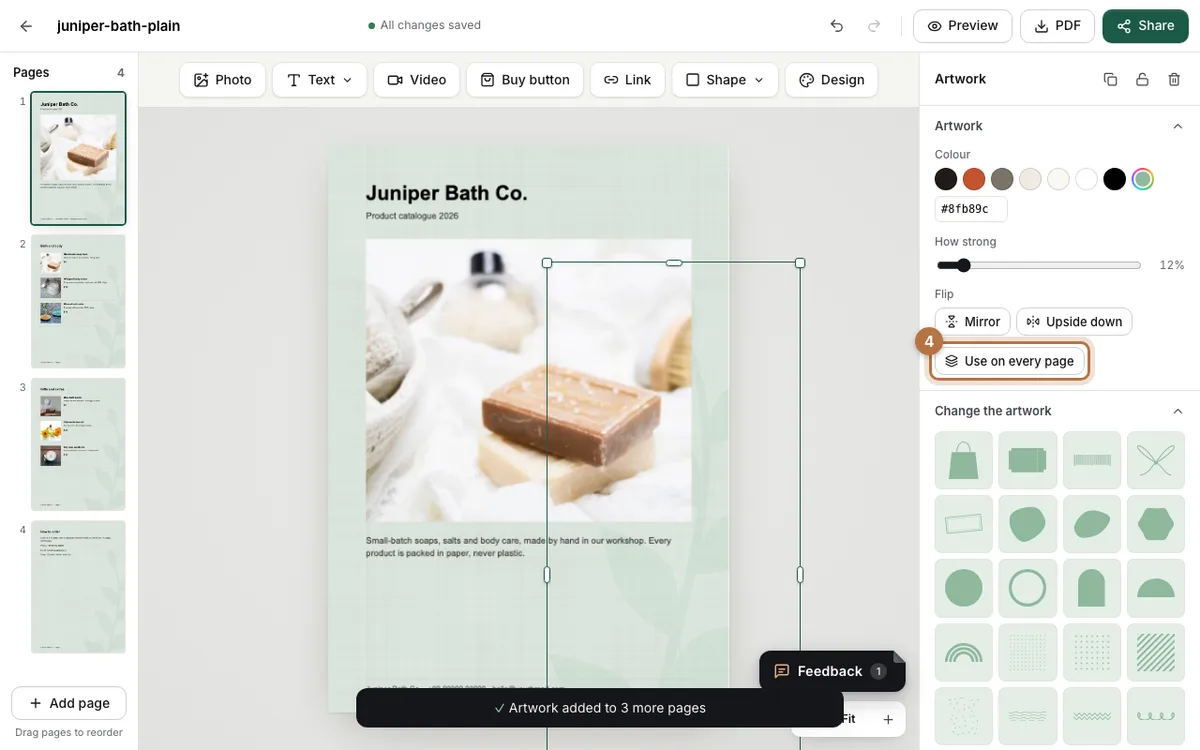The width and height of the screenshot is (1200, 750).
Task: Open page 3 thumbnail
Action: coord(79,445)
